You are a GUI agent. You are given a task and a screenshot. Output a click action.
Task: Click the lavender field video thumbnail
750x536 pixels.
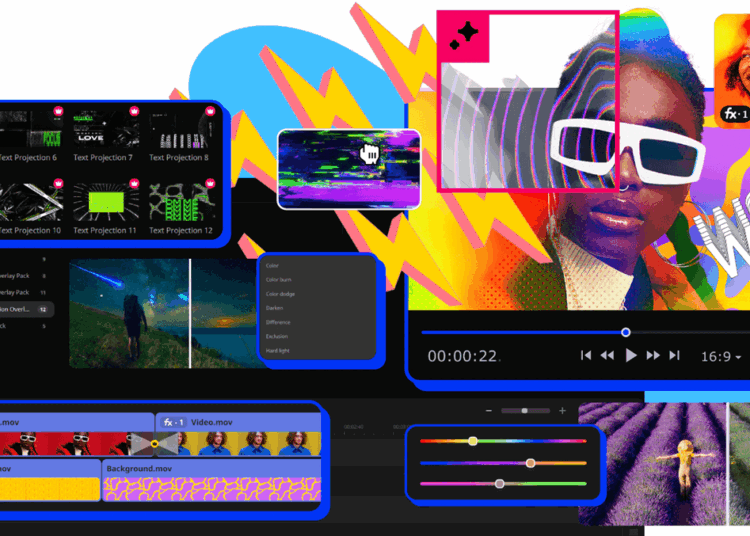point(664,463)
